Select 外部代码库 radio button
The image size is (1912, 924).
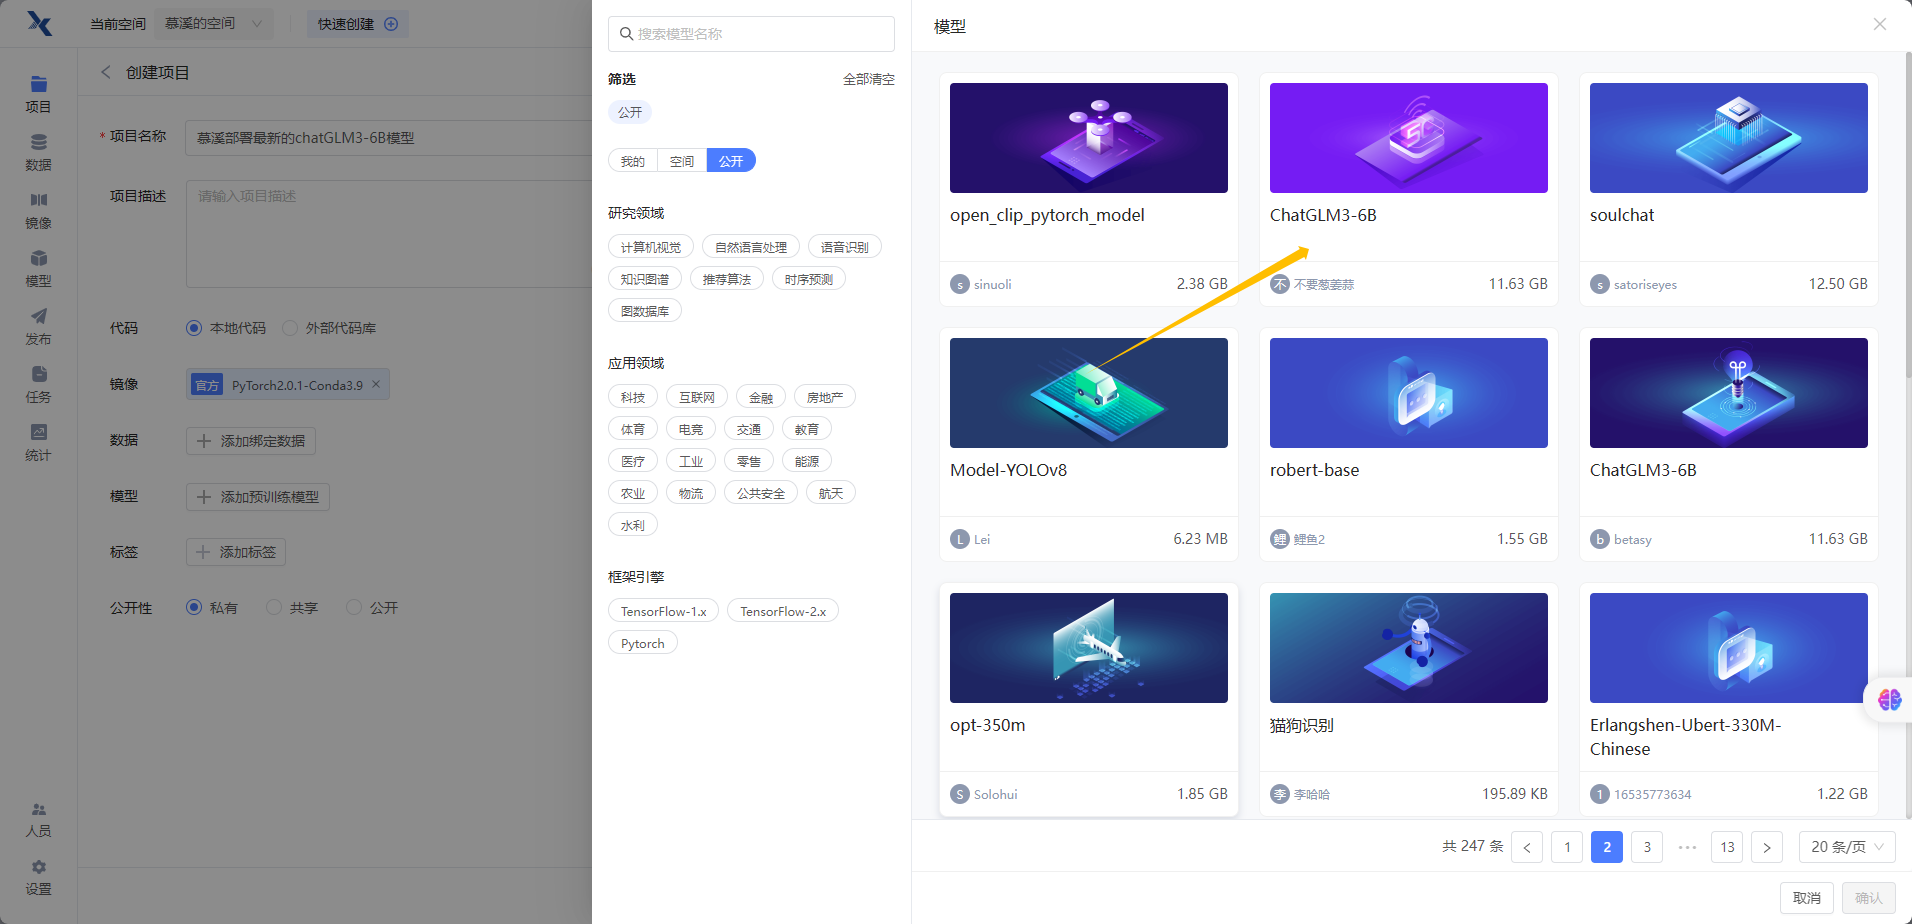290,328
